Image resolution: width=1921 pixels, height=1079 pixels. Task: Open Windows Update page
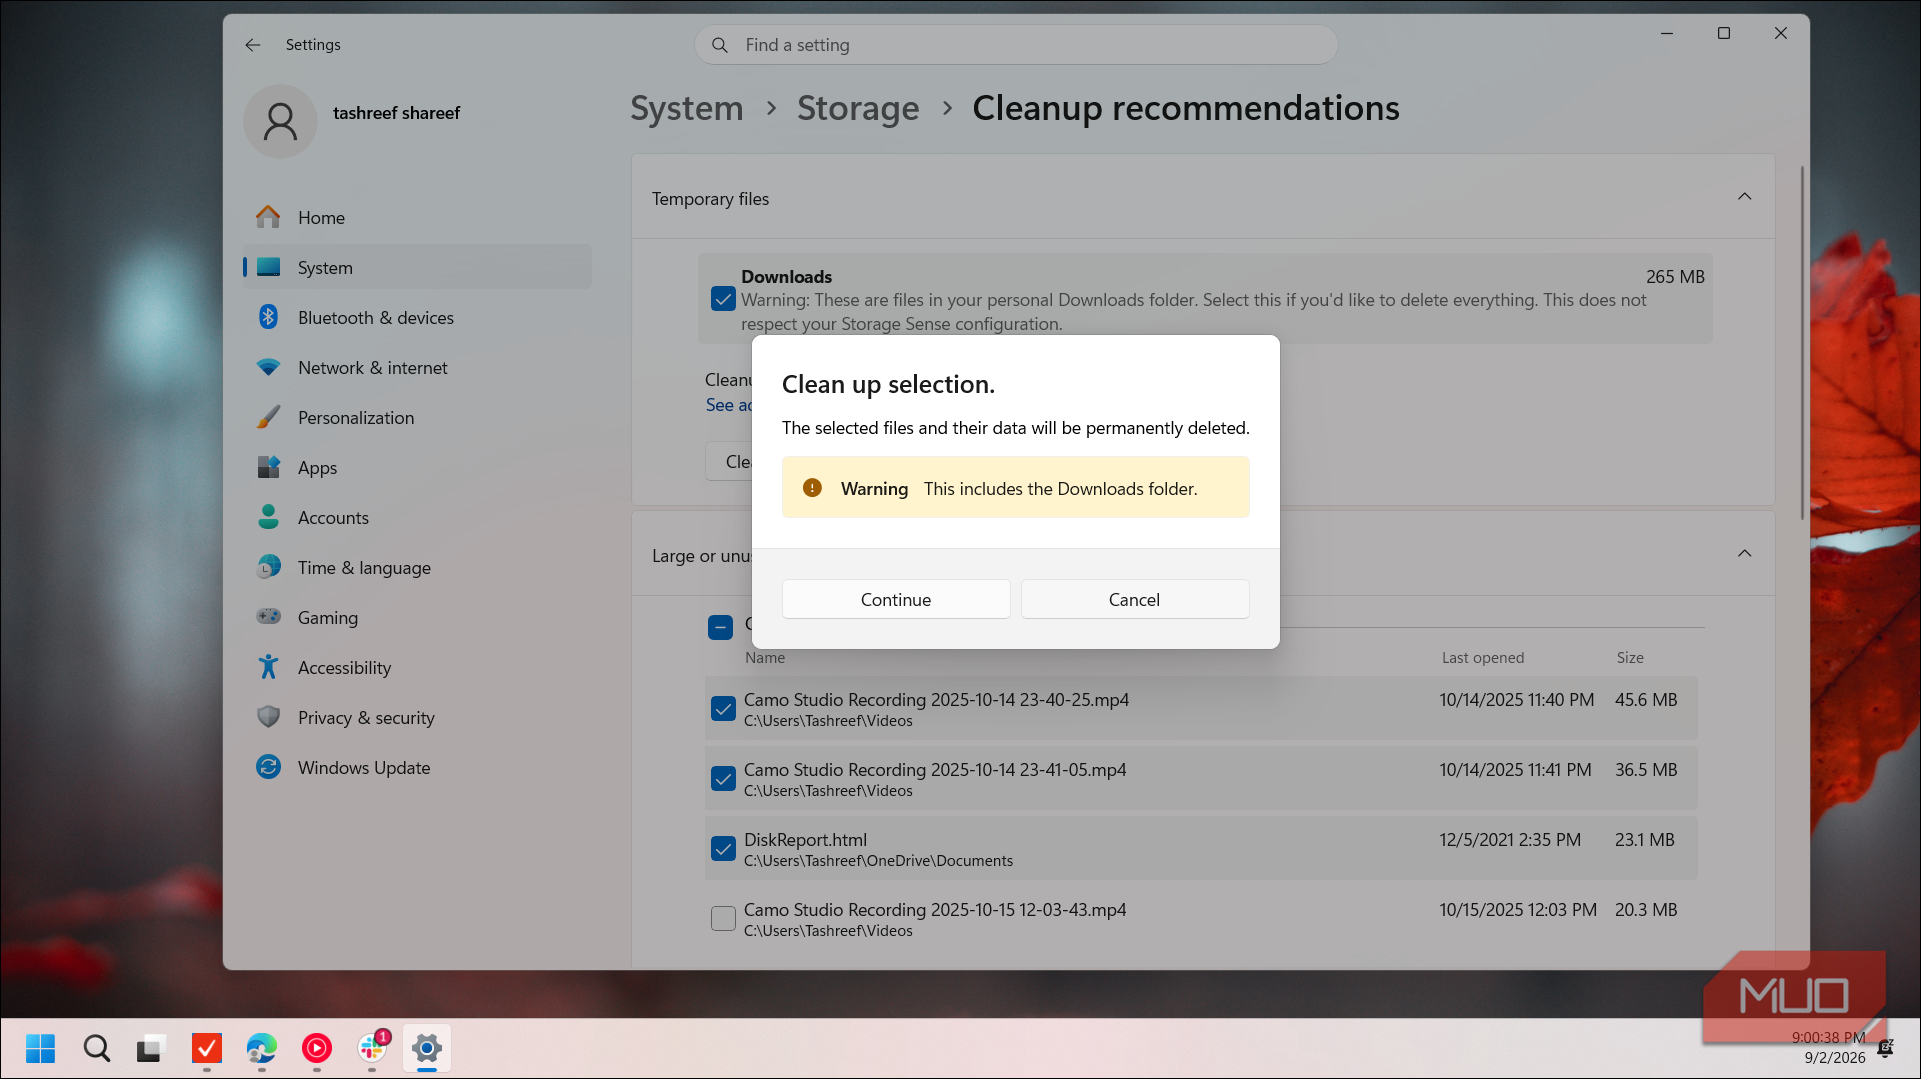[417, 767]
